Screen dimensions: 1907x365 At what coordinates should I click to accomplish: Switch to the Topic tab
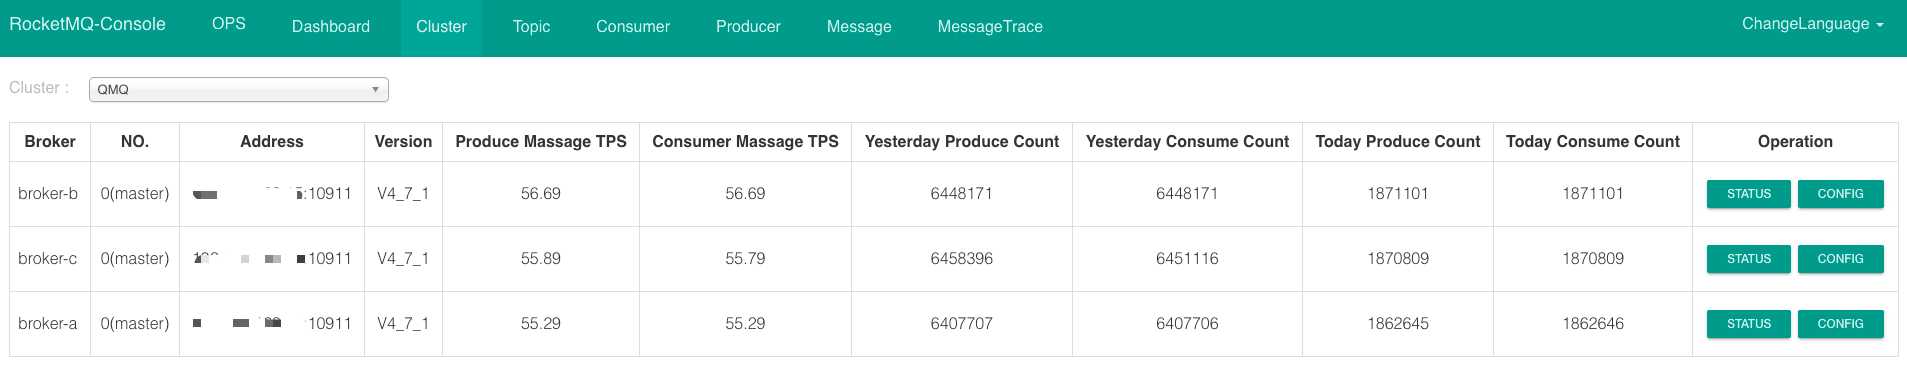(x=531, y=27)
